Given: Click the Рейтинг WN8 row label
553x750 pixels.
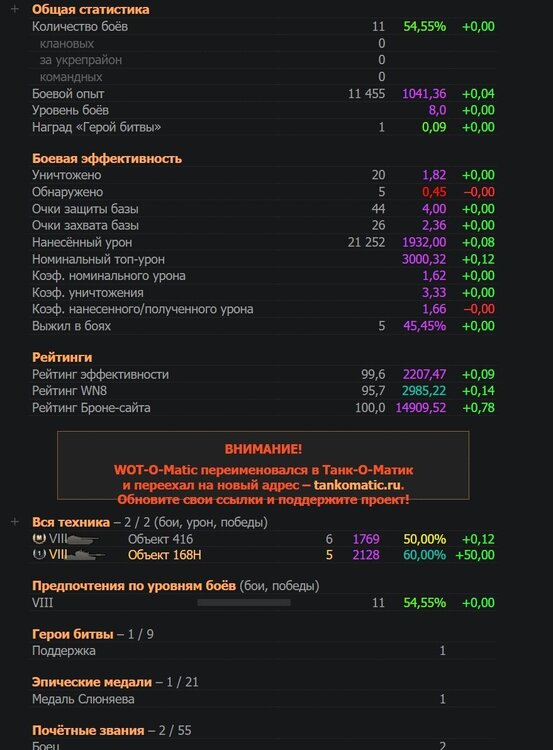Looking at the screenshot, I should coord(69,391).
